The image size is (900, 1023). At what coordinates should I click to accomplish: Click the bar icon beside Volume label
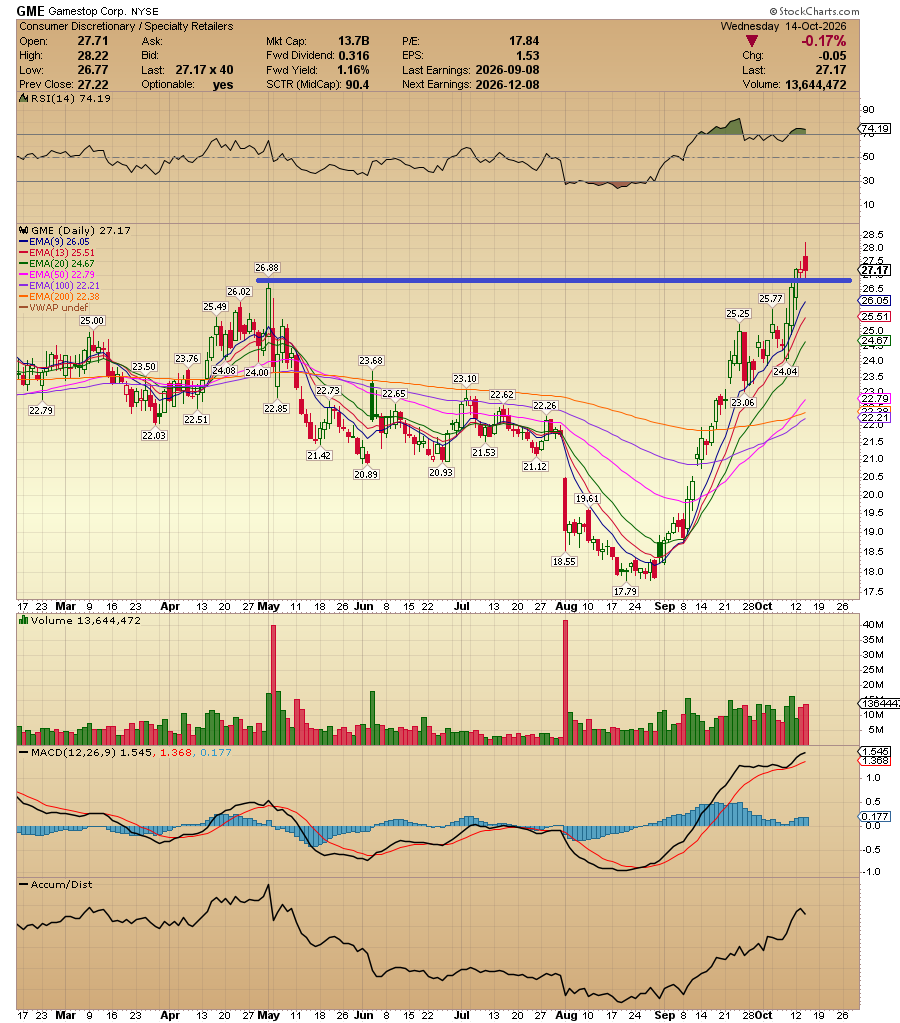(23, 620)
